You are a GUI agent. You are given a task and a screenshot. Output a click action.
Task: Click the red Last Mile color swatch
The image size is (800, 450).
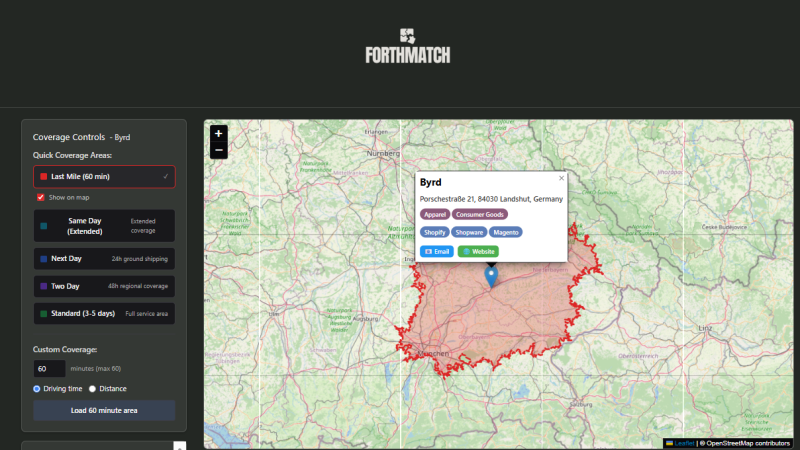43,177
